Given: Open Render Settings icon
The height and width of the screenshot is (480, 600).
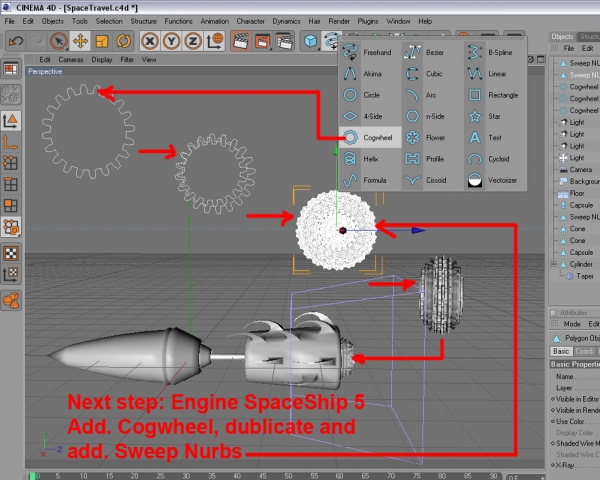Looking at the screenshot, I should click(x=284, y=41).
